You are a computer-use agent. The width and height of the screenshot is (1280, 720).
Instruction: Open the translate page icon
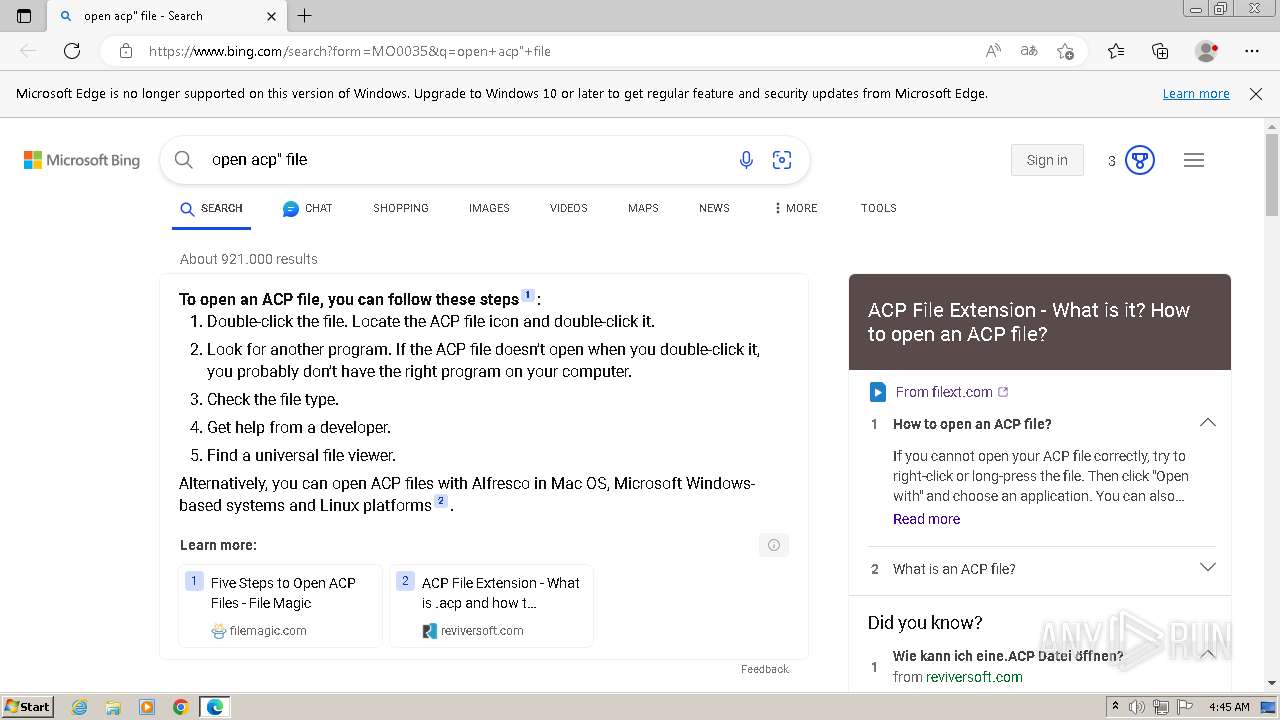tap(1029, 51)
